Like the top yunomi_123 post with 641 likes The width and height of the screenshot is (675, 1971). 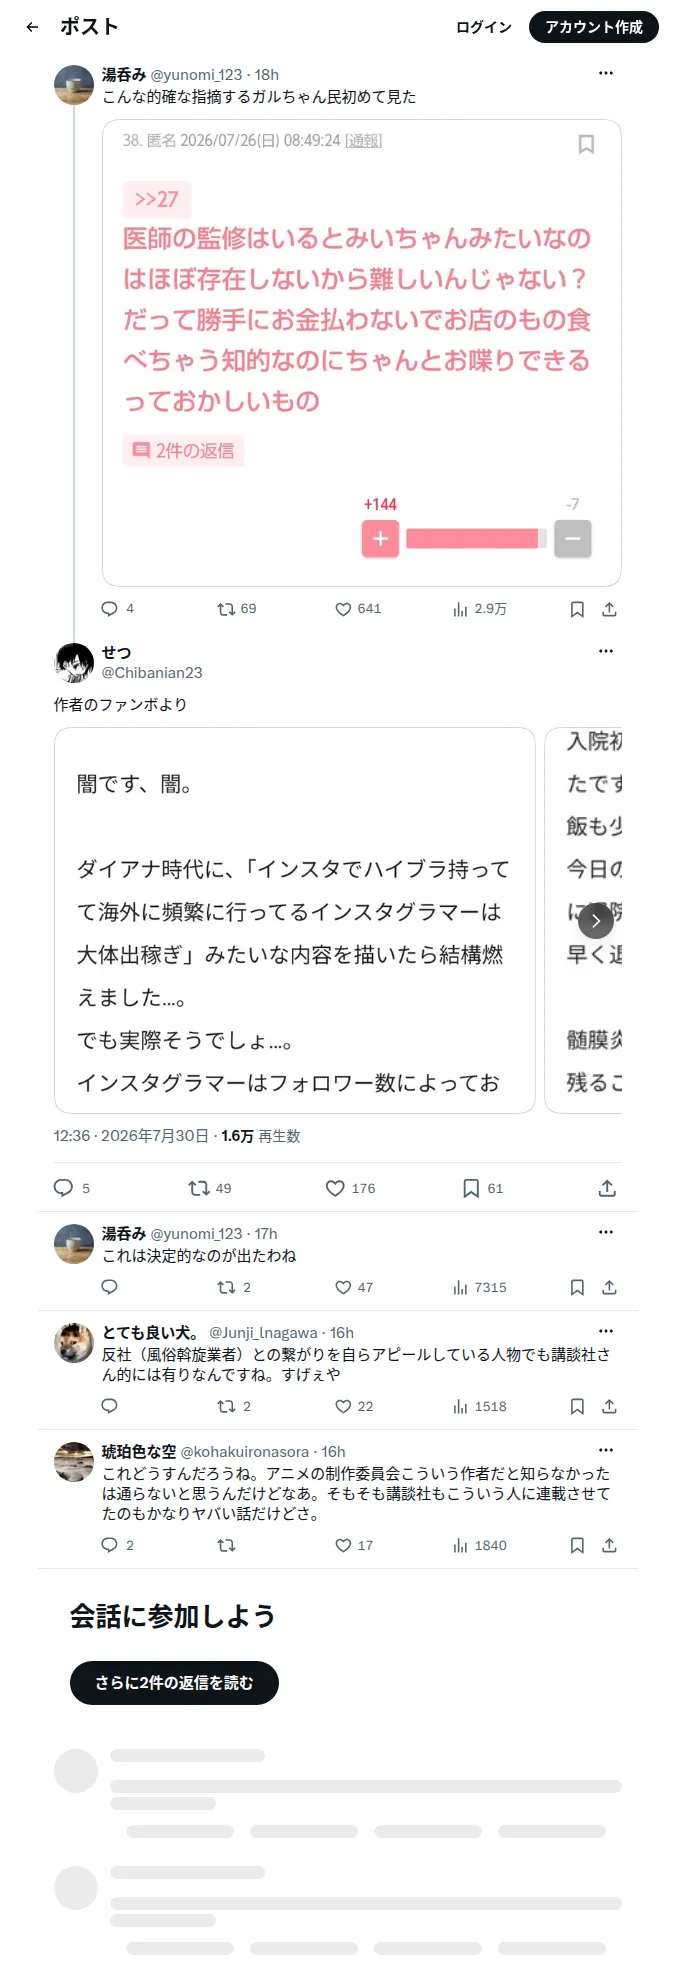coord(358,609)
